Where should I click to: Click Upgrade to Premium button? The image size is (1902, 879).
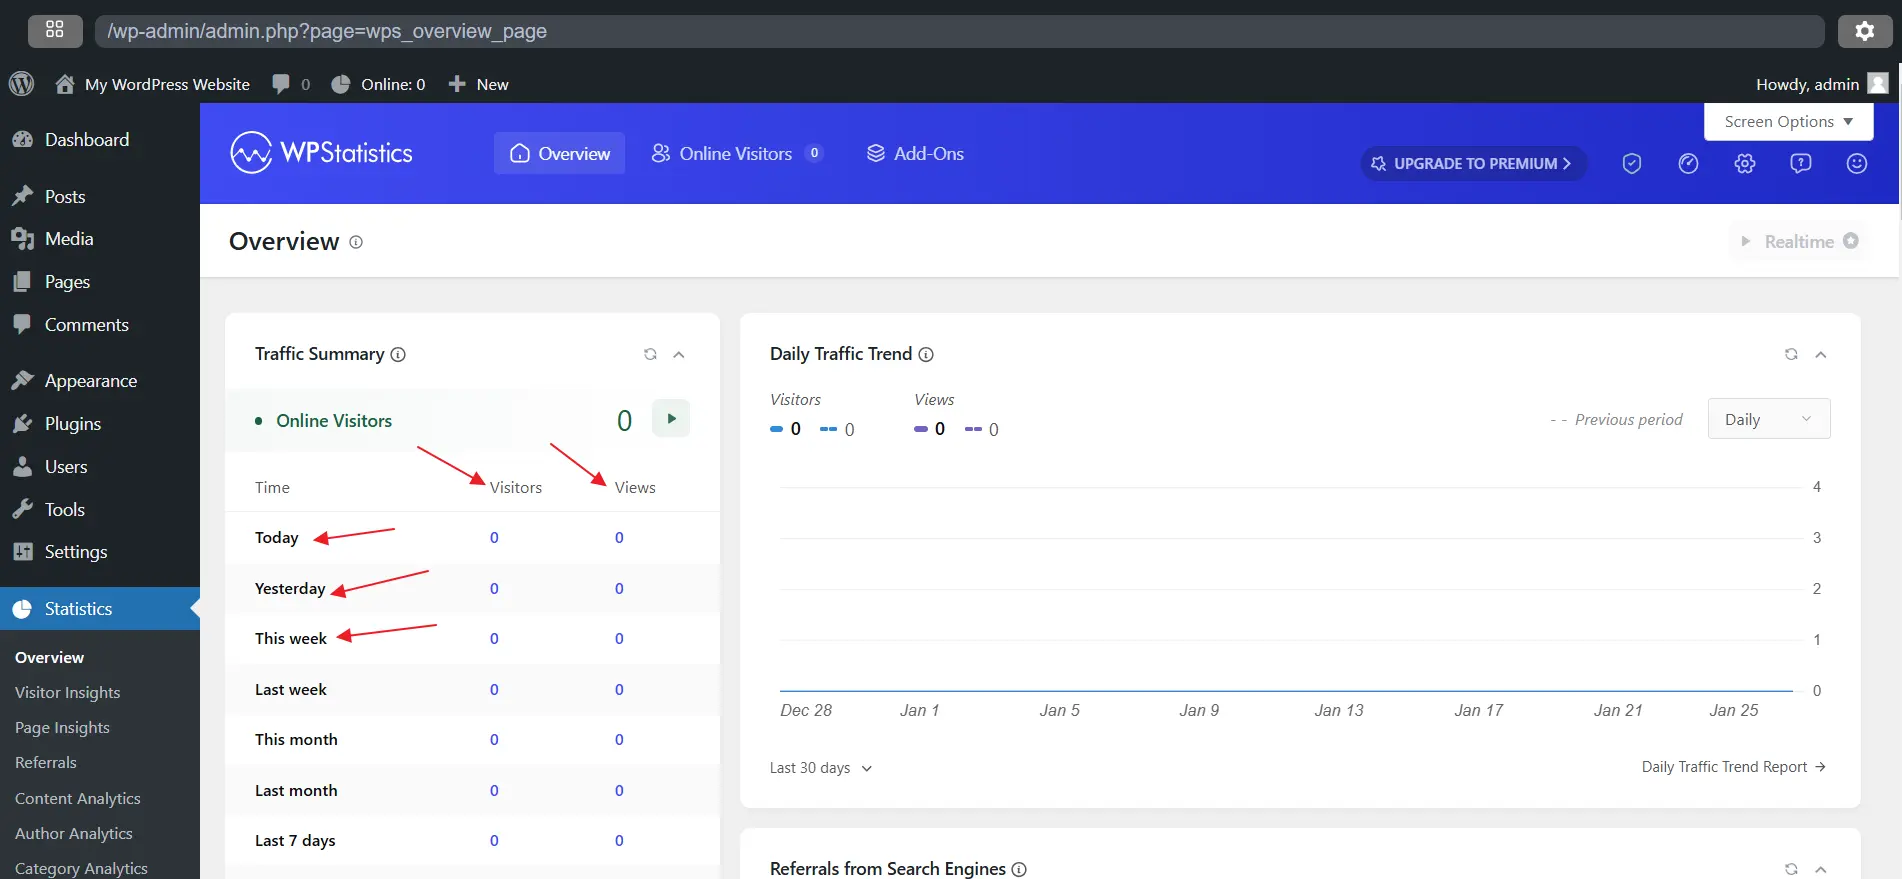[x=1472, y=163]
